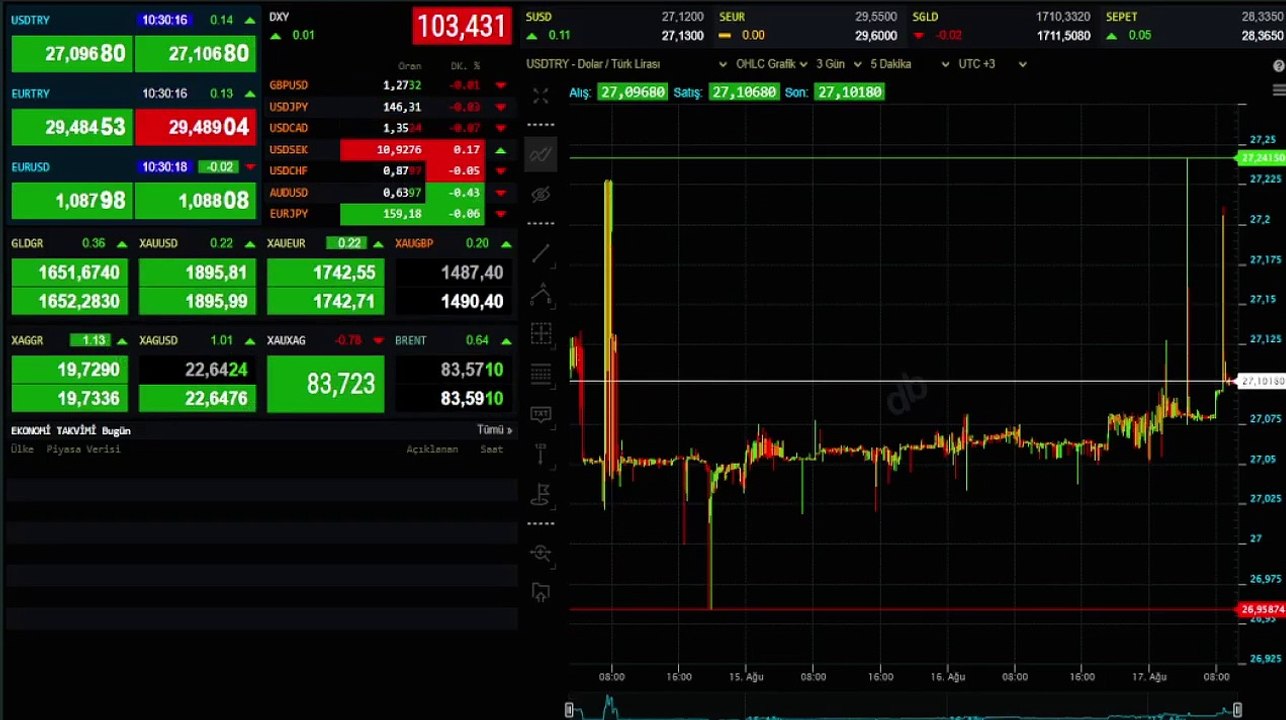Click the XAUXAG ratio tile 83,723
1286x720 pixels.
pyautogui.click(x=326, y=384)
